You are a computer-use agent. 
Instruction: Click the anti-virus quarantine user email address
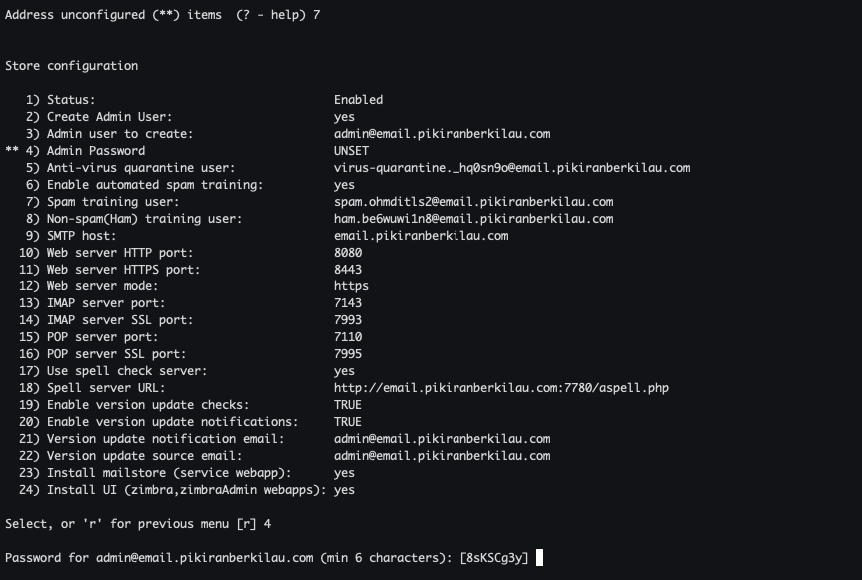(511, 168)
